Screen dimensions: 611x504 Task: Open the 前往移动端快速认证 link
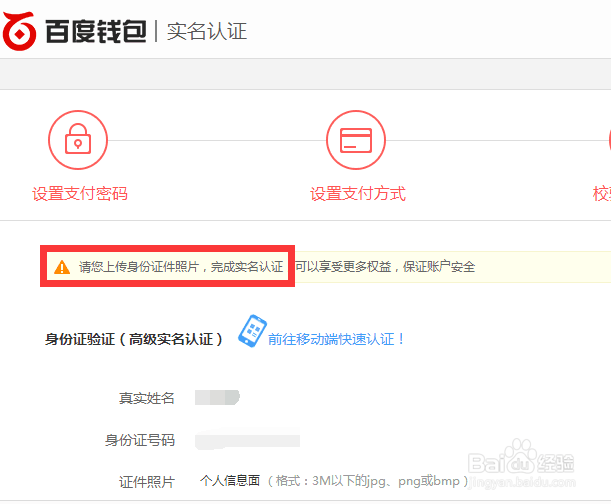(336, 339)
